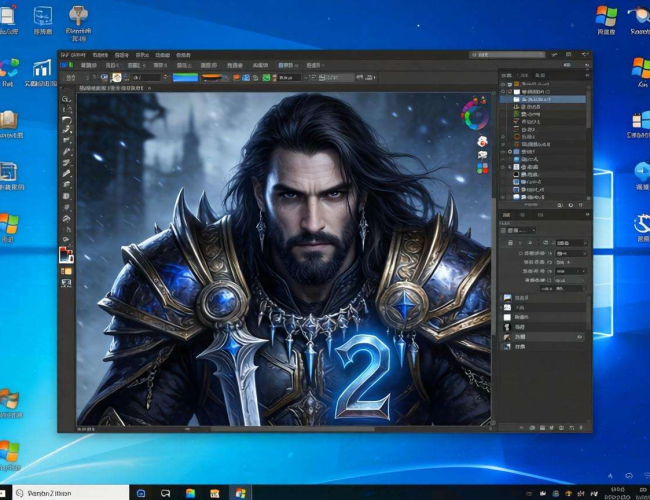
Task: Click the first input field in options bar
Action: coord(146,78)
